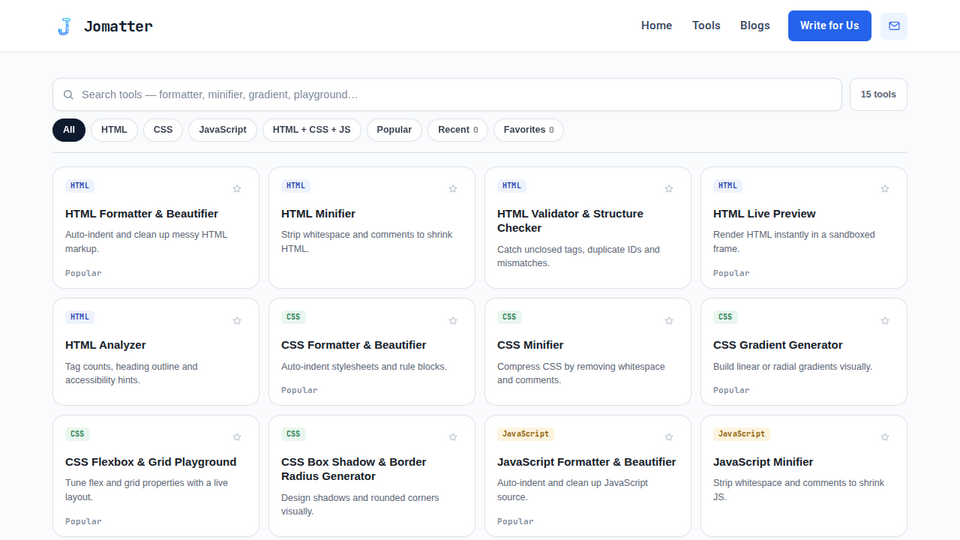Image resolution: width=960 pixels, height=540 pixels.
Task: Favorite the HTML Formatter & Beautifier card
Action: pyautogui.click(x=237, y=189)
